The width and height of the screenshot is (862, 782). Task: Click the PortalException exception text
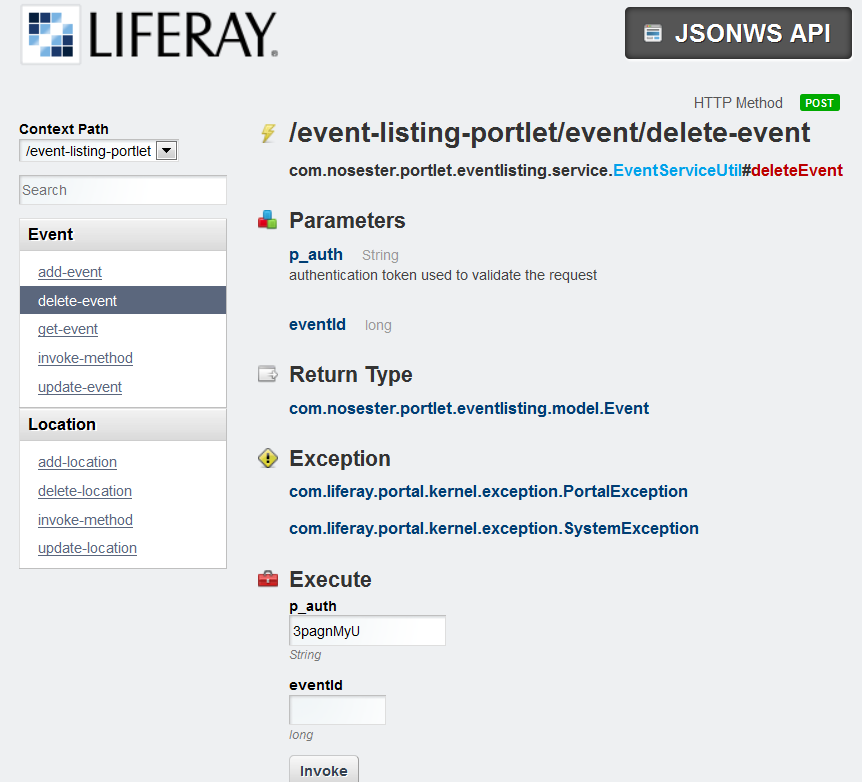pyautogui.click(x=488, y=491)
